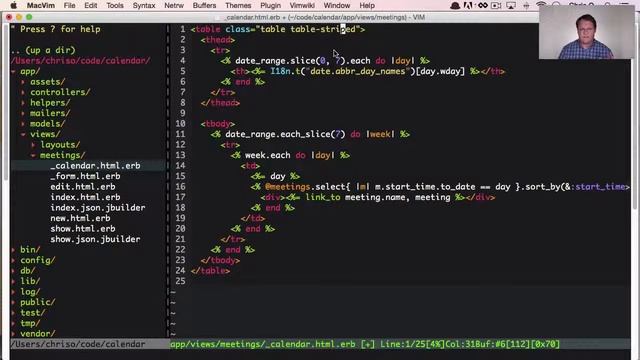
Task: Click the NERDTree status bar /Users/chriso/code/calendar
Action: click(78, 344)
